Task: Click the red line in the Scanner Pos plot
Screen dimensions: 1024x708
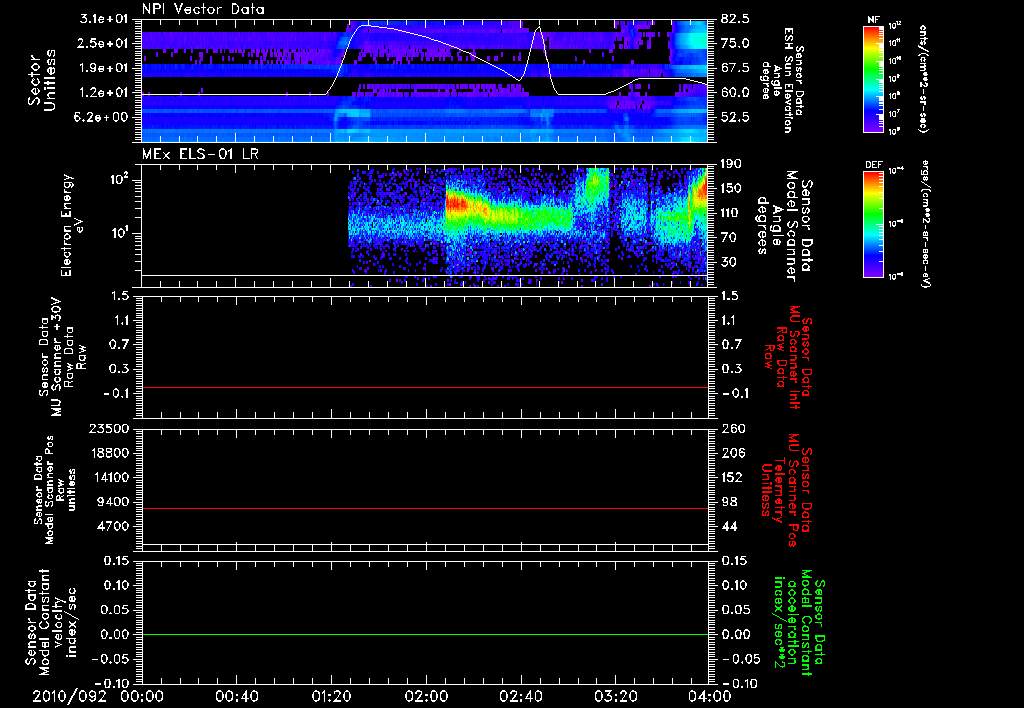Action: point(425,508)
